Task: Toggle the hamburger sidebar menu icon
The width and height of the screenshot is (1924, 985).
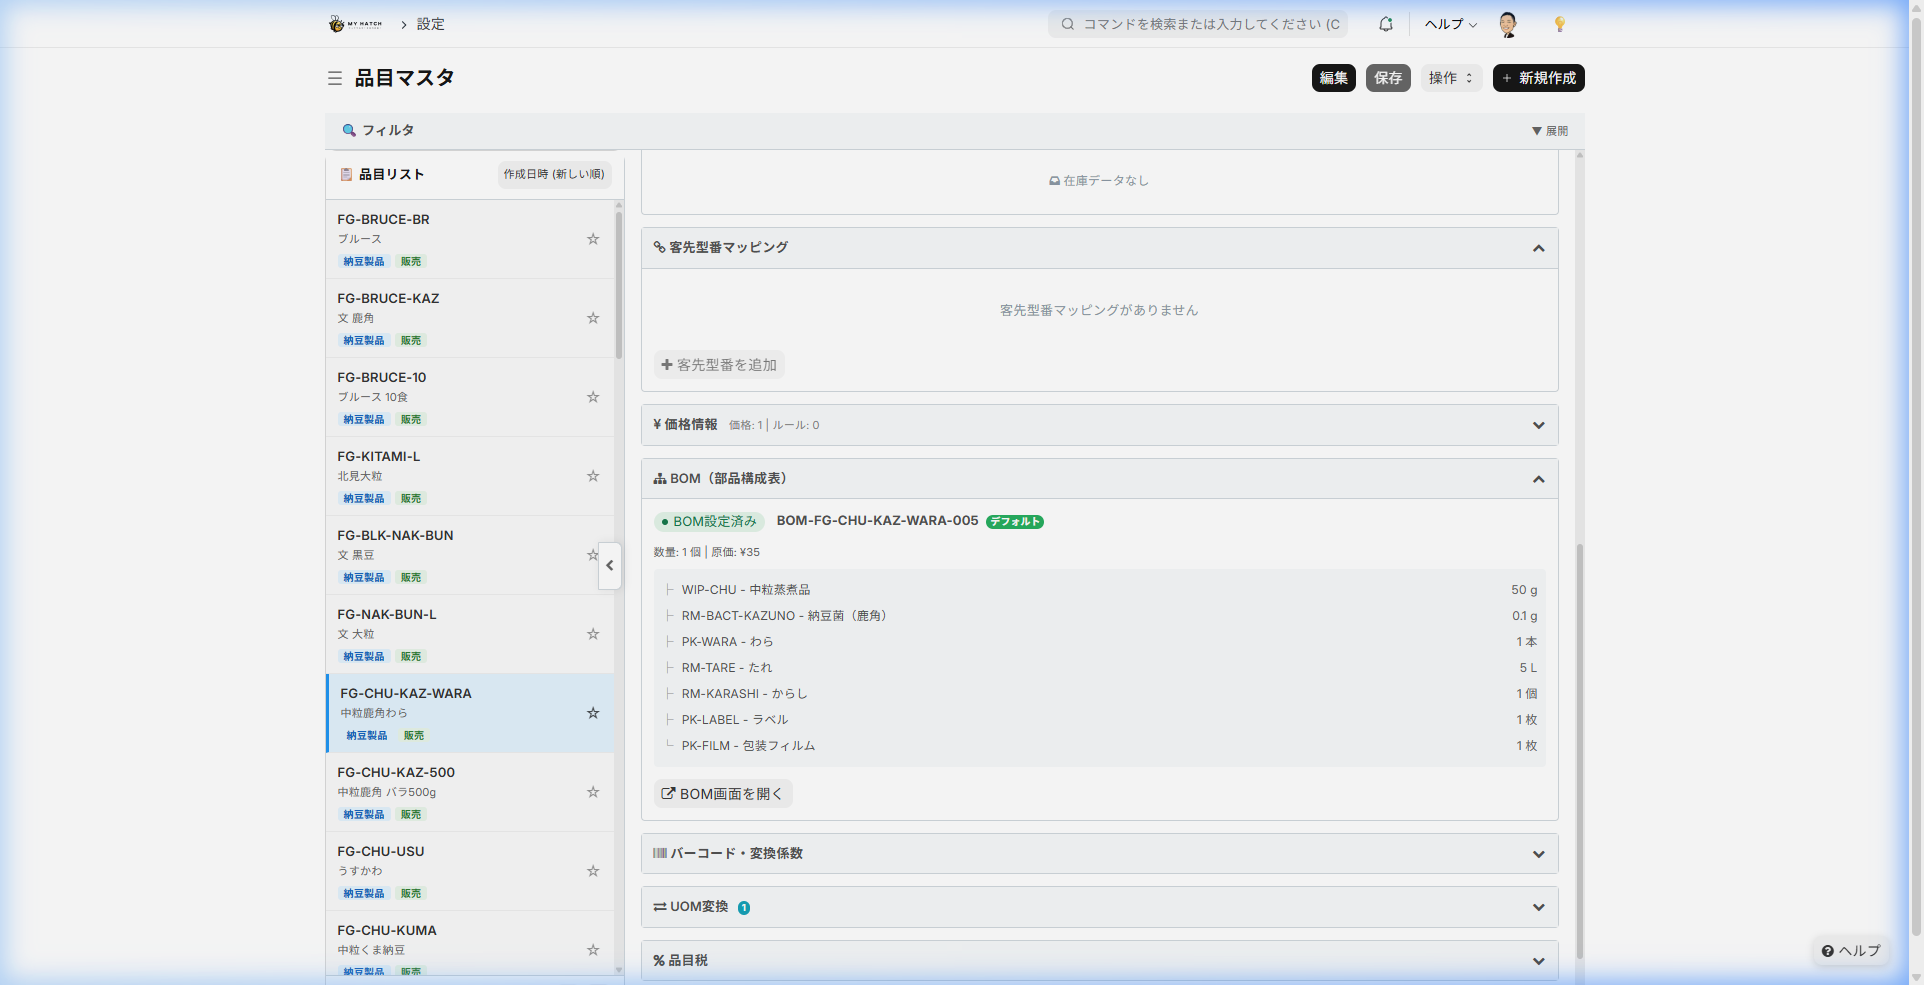Action: click(x=335, y=78)
